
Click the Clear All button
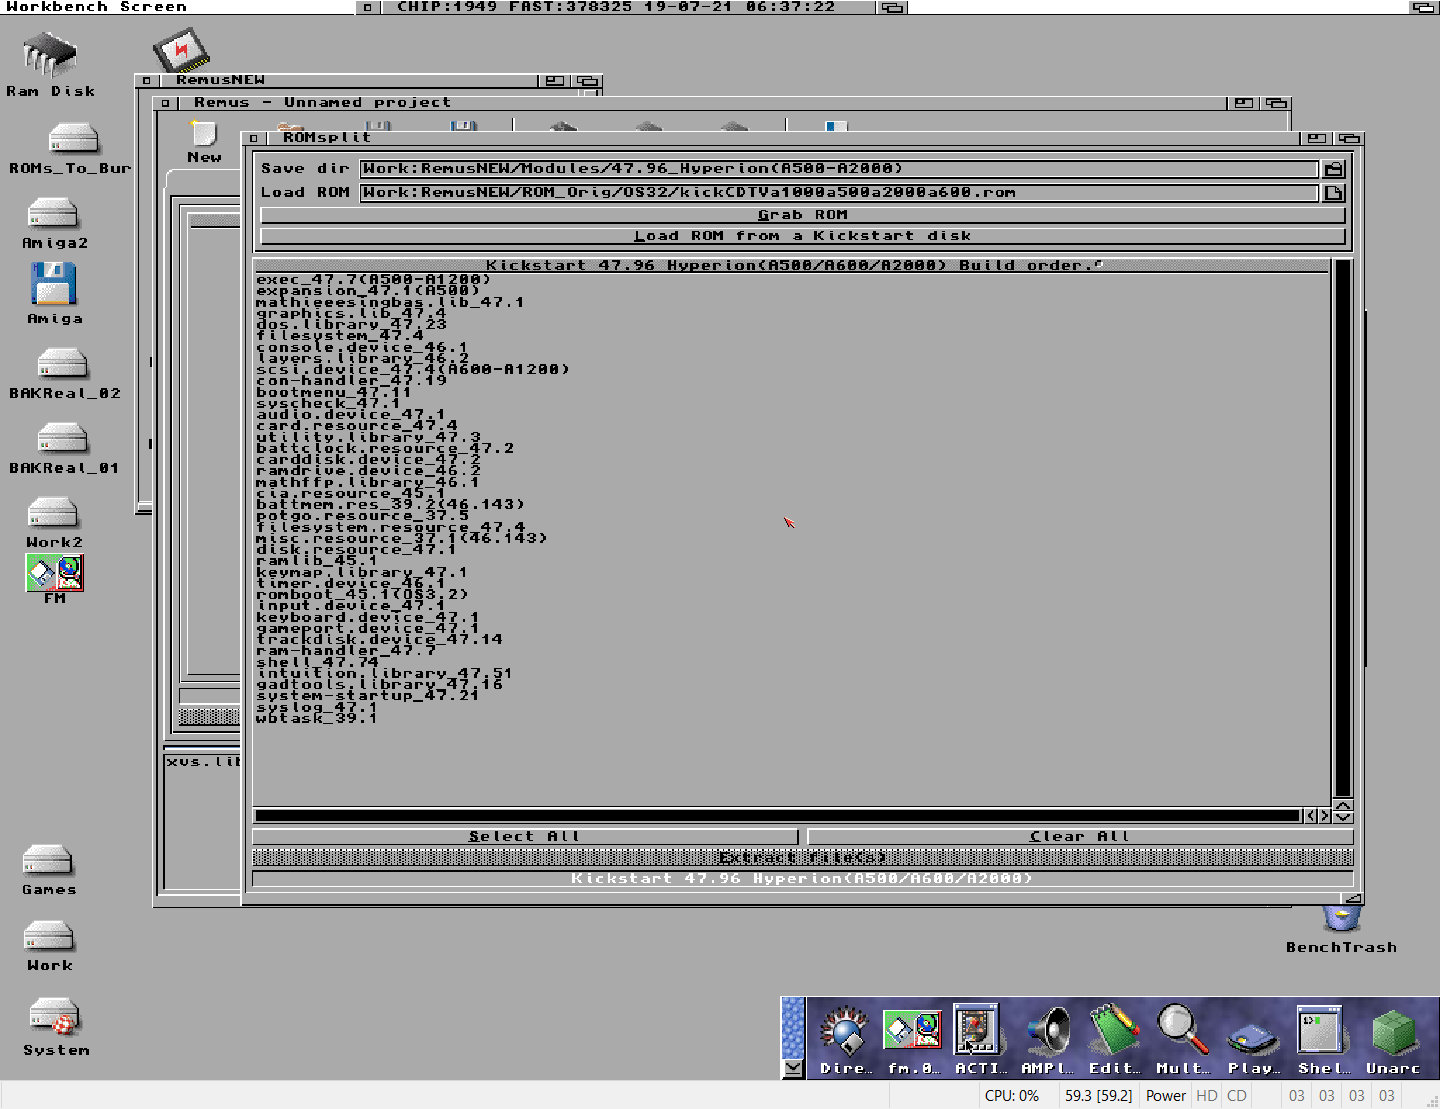tap(1080, 836)
